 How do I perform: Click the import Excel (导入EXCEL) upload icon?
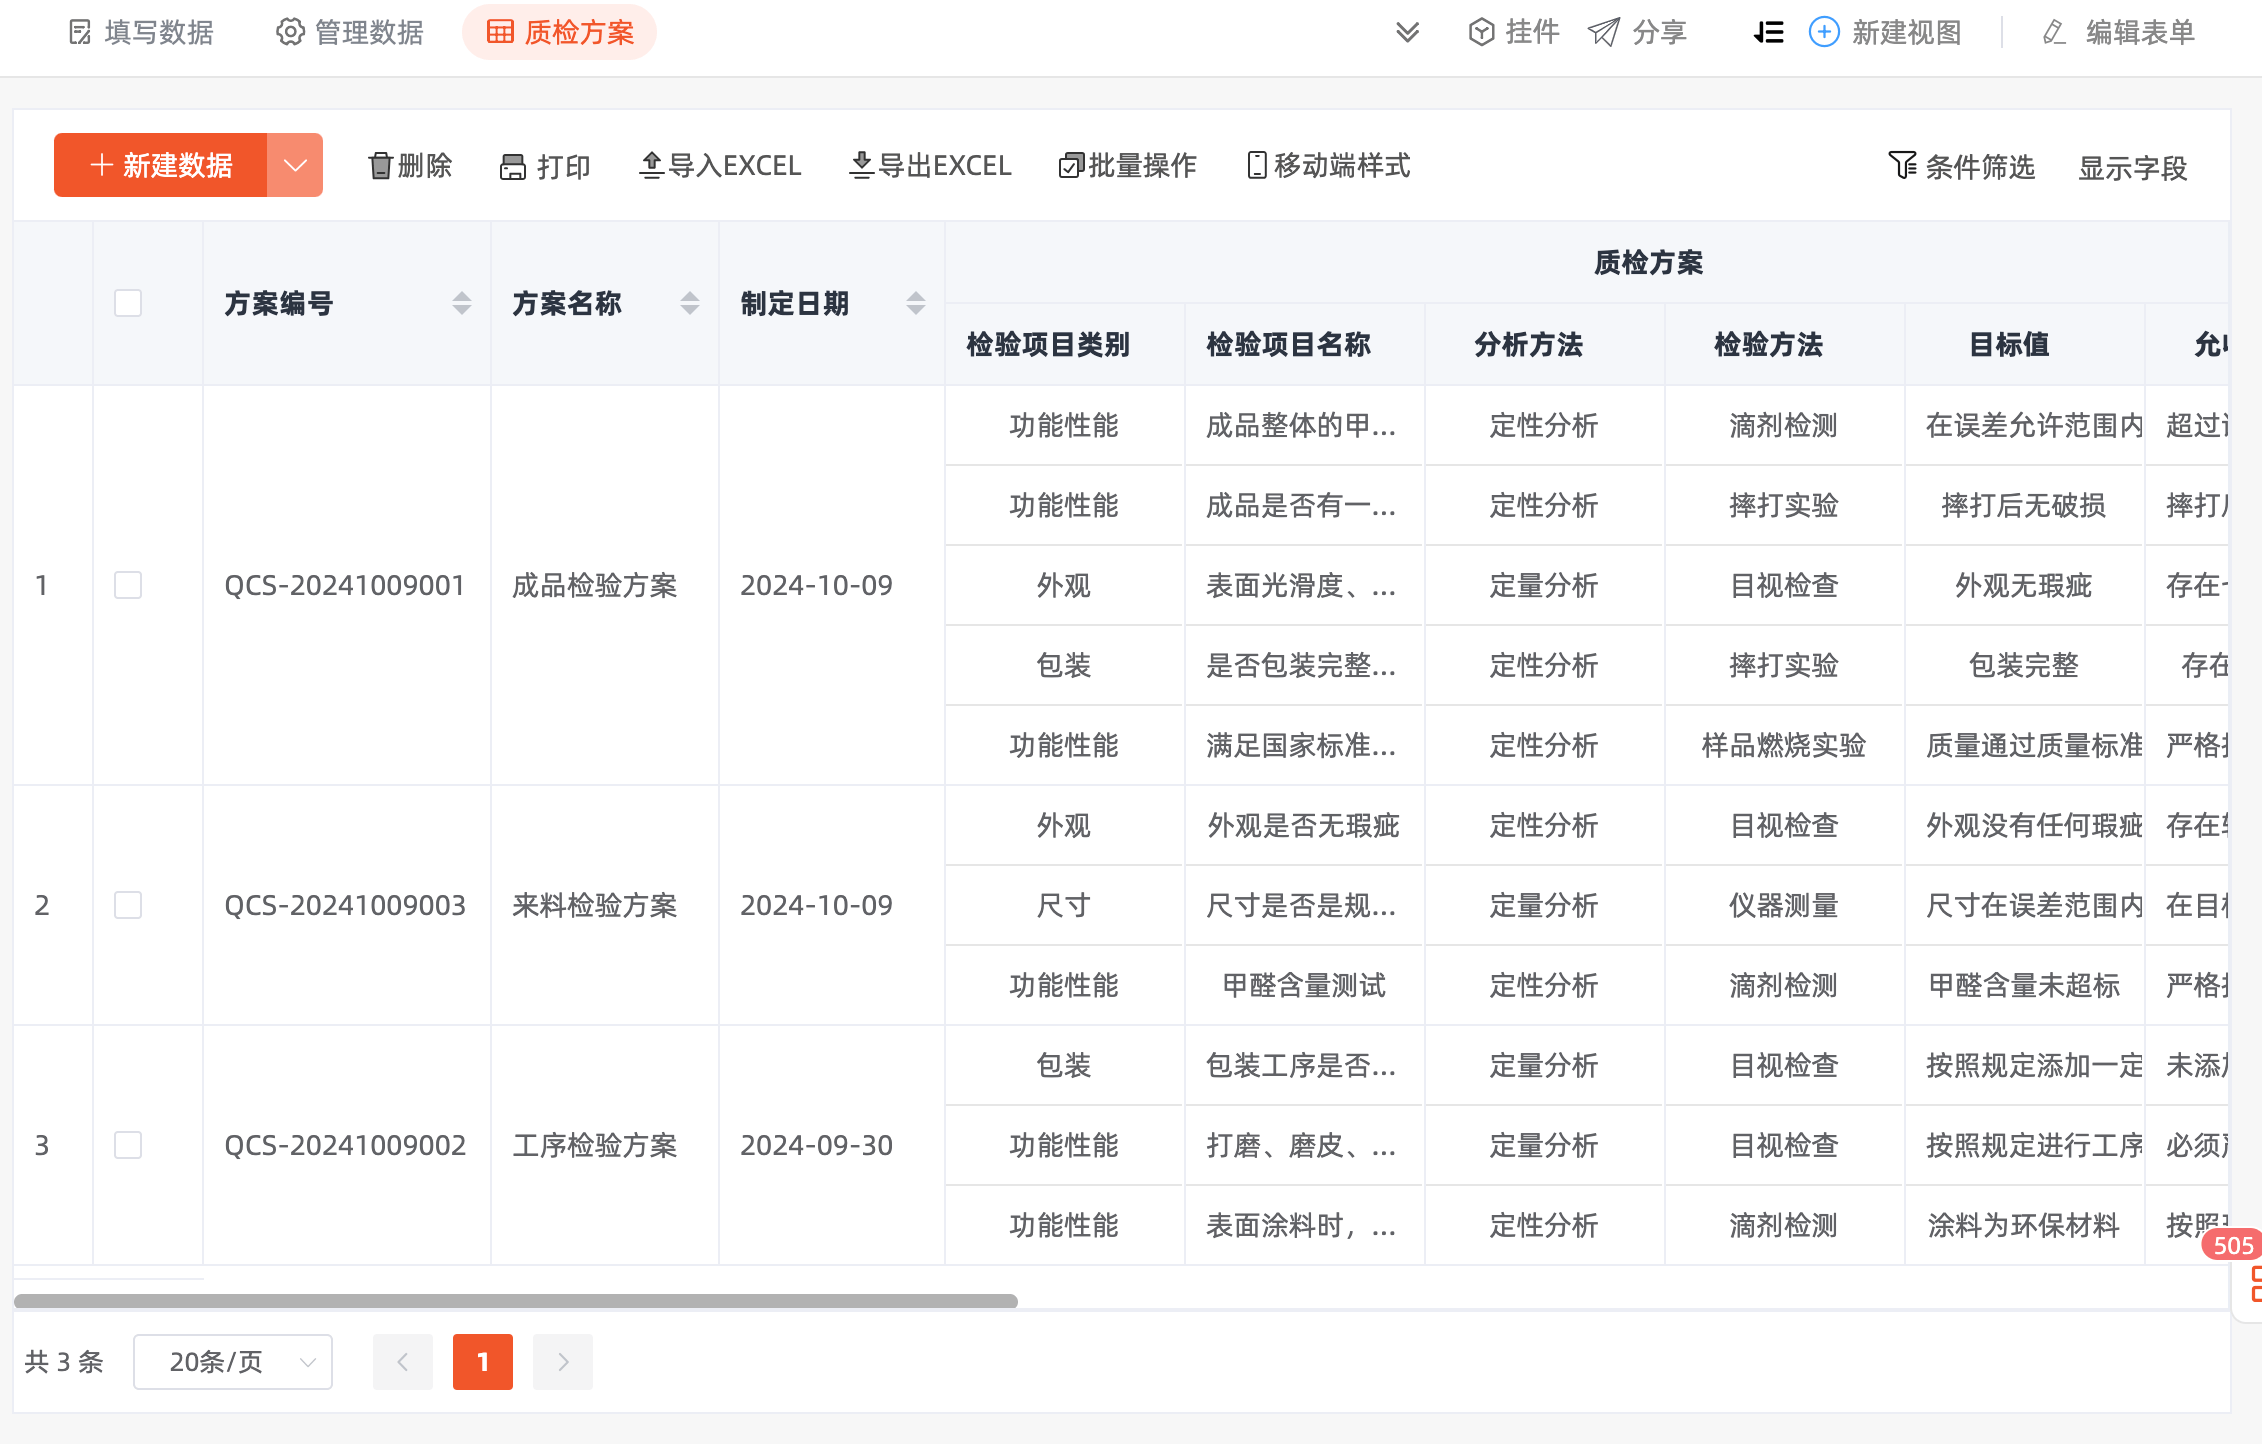coord(651,165)
